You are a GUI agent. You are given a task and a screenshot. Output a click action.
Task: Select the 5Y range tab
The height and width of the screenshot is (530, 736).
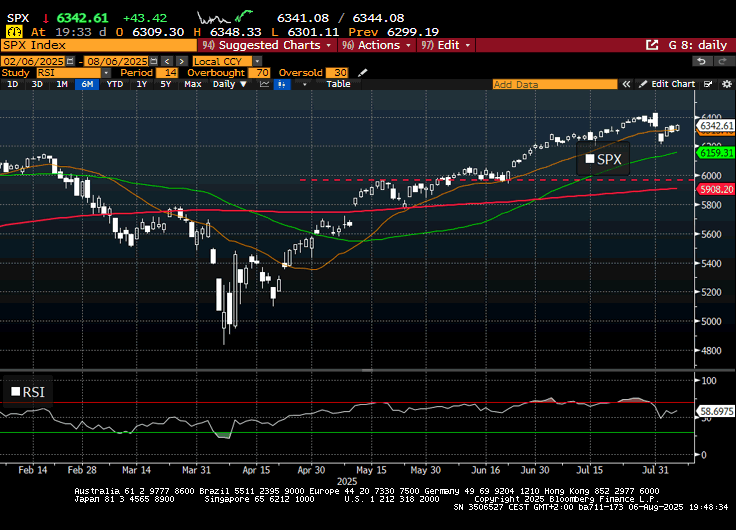[x=166, y=84]
